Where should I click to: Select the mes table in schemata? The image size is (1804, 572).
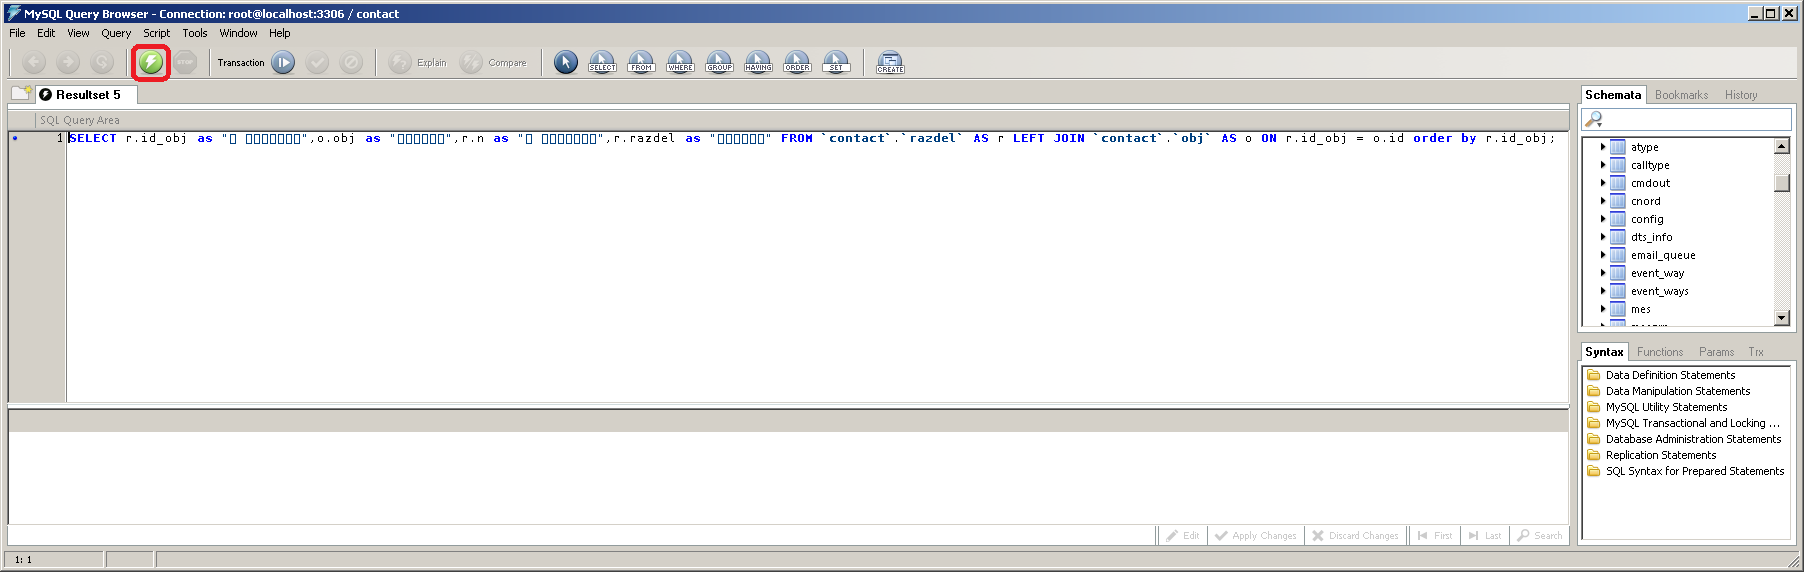pyautogui.click(x=1640, y=309)
